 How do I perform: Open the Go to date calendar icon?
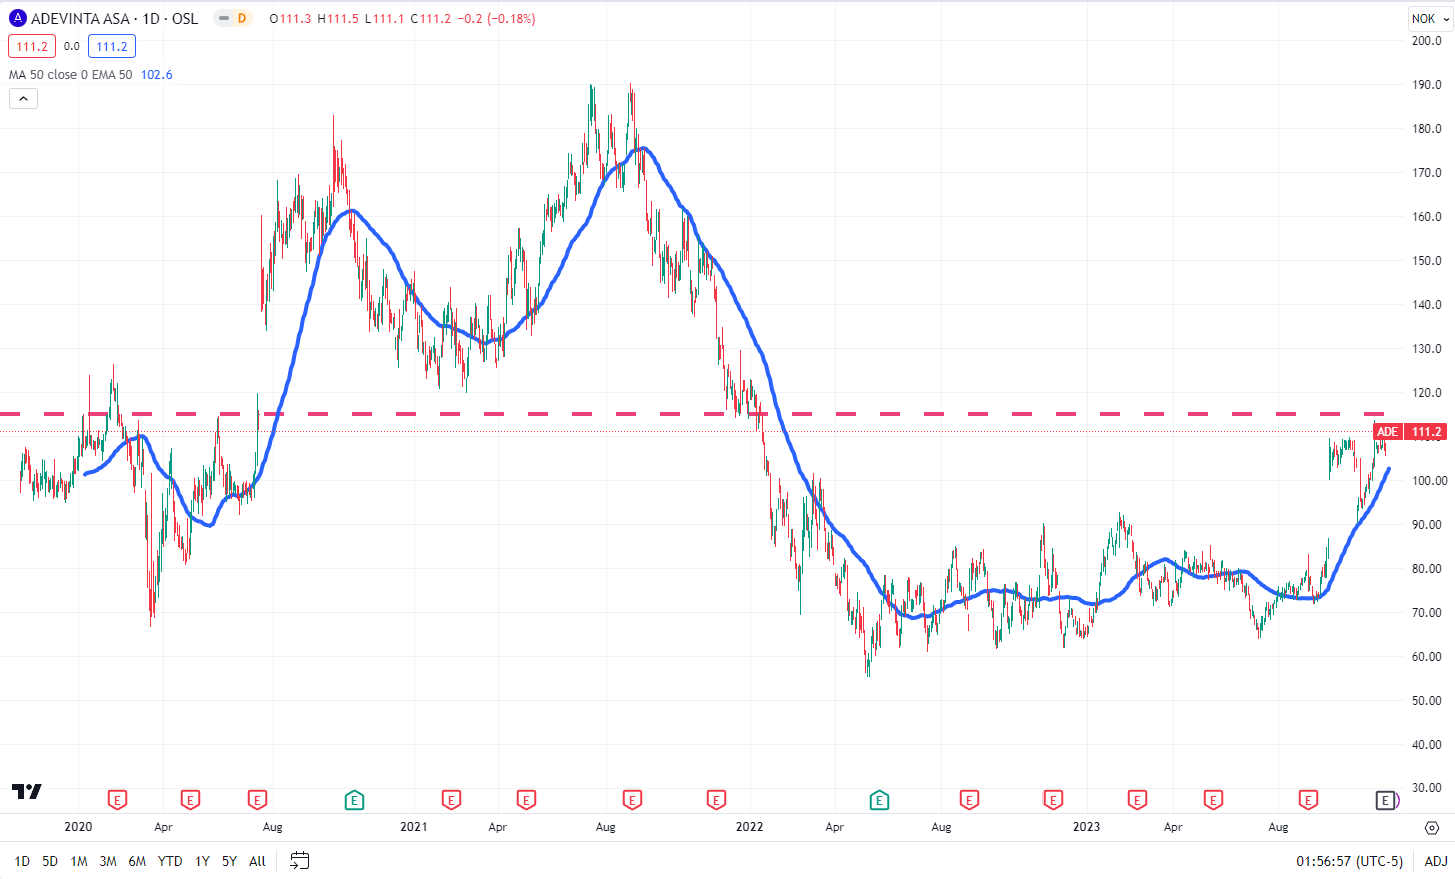tap(299, 860)
